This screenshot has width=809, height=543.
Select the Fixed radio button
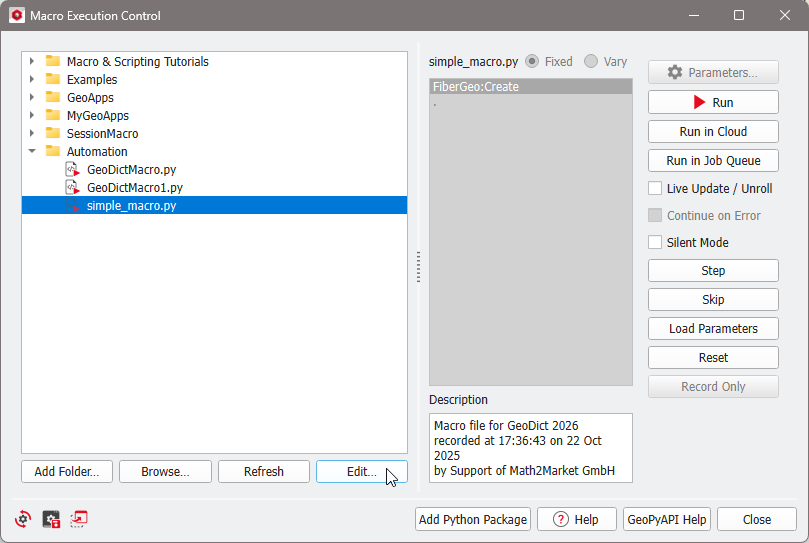(532, 61)
